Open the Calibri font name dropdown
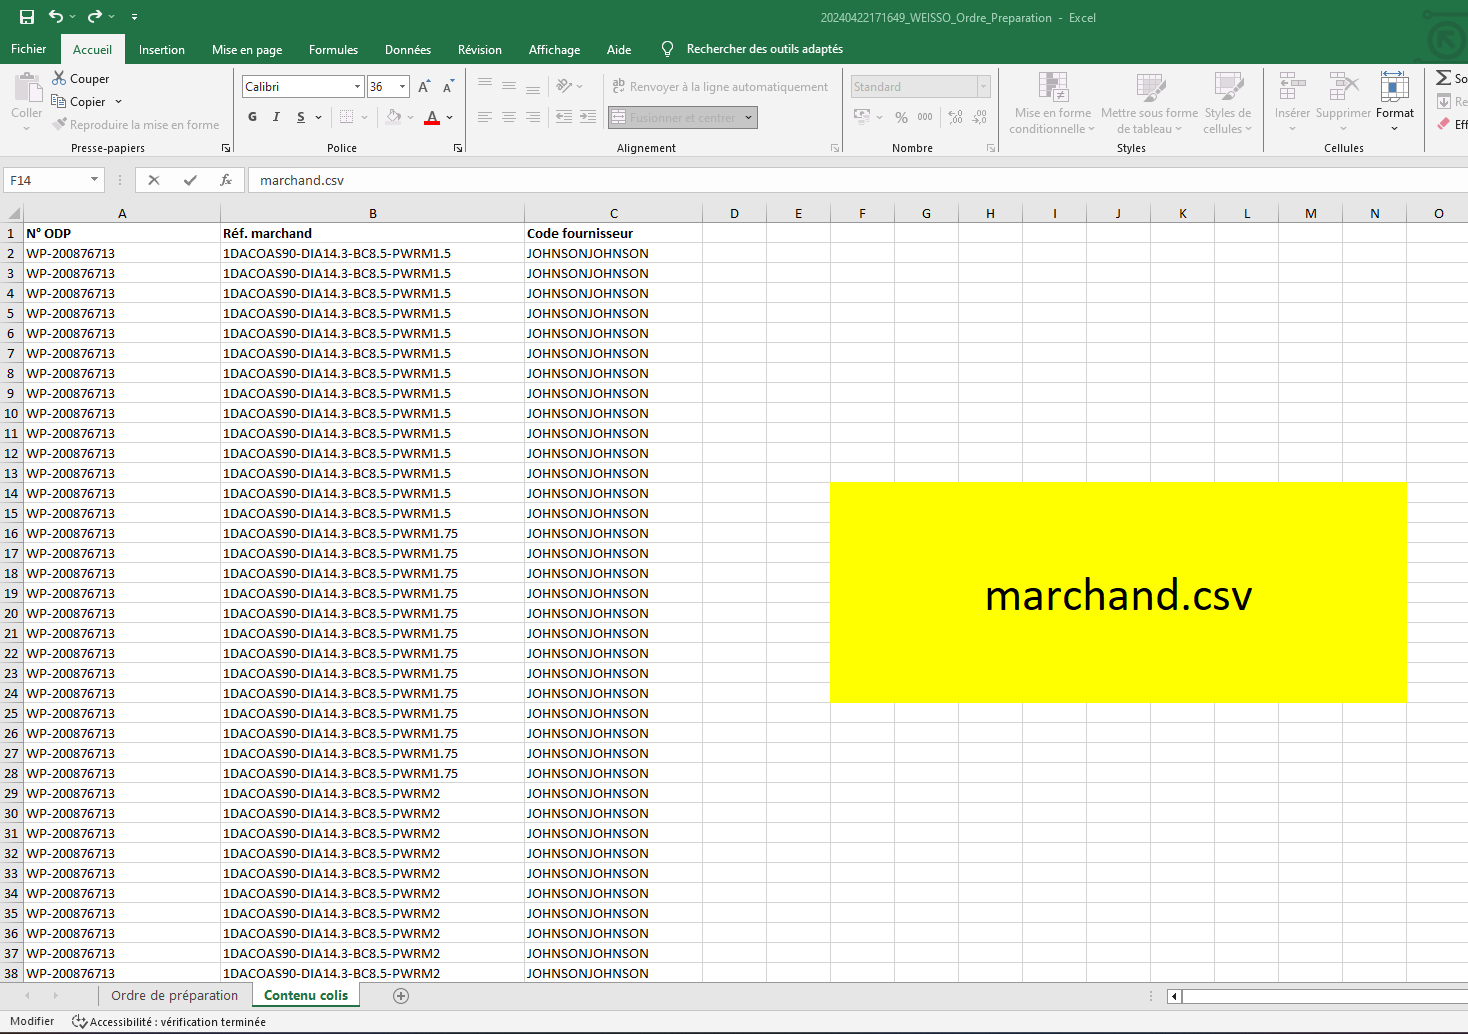Viewport: 1468px width, 1034px height. click(357, 87)
